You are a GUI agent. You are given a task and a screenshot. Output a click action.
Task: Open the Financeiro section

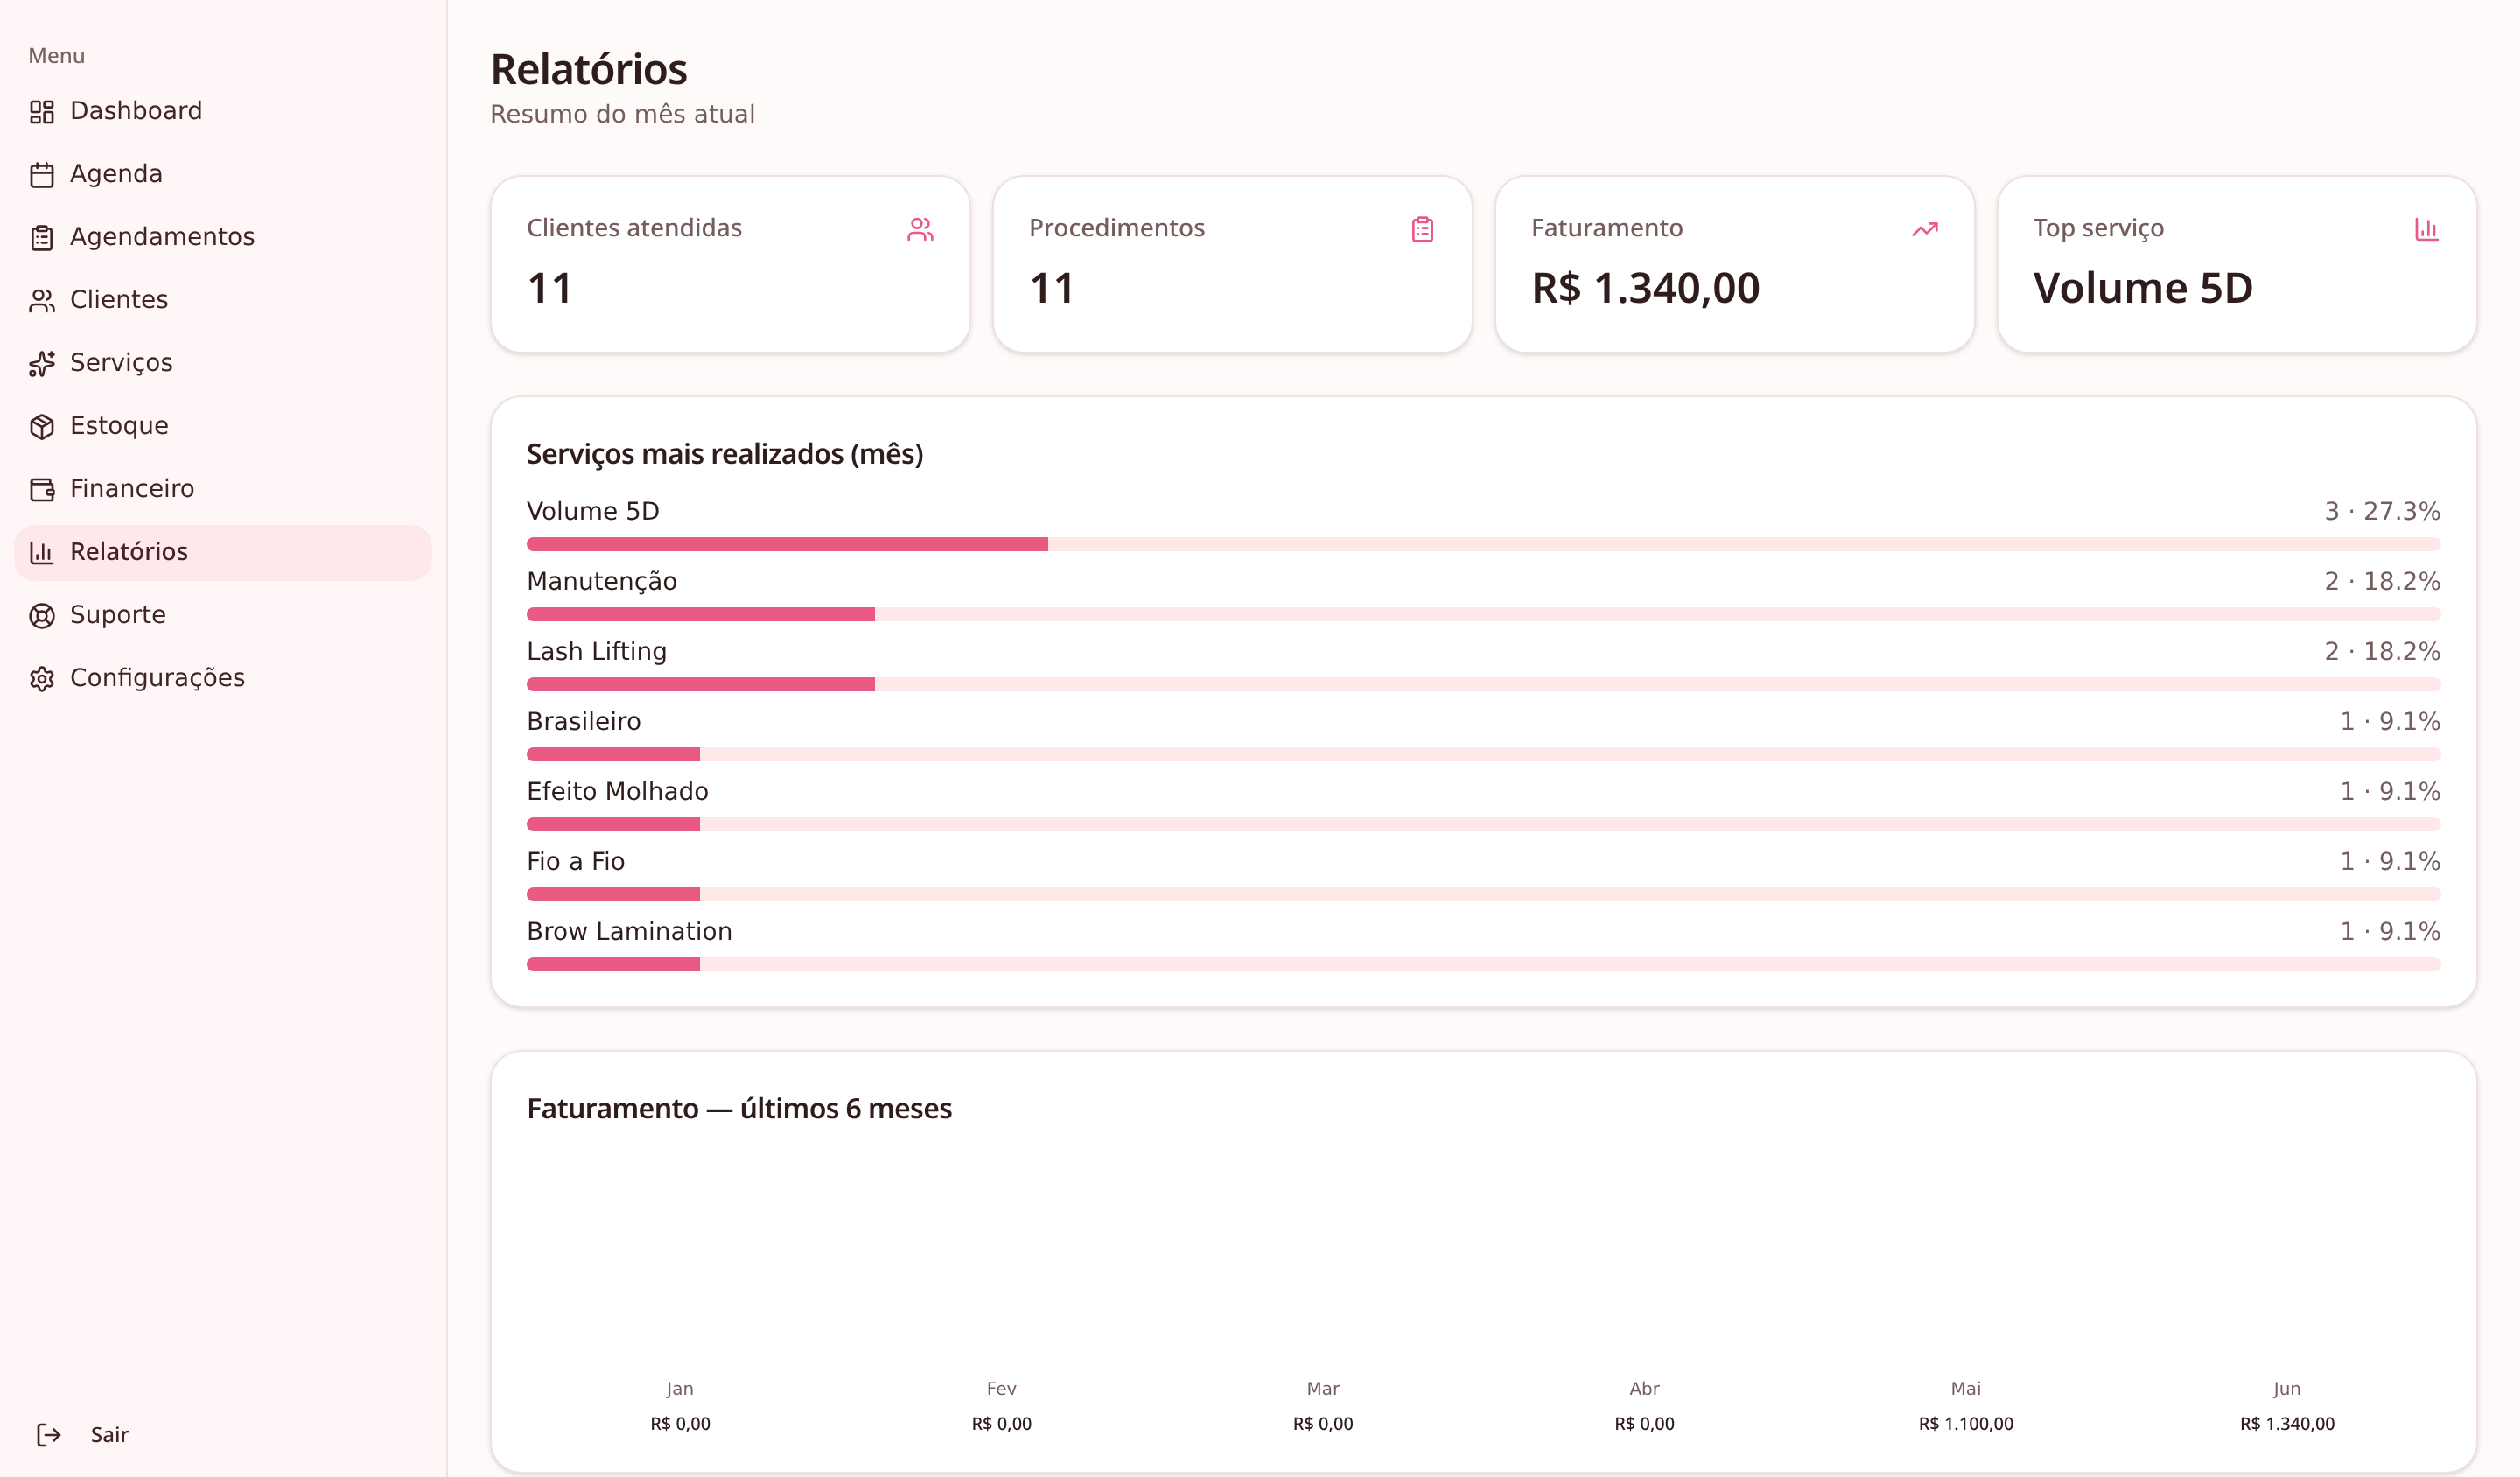tap(223, 489)
